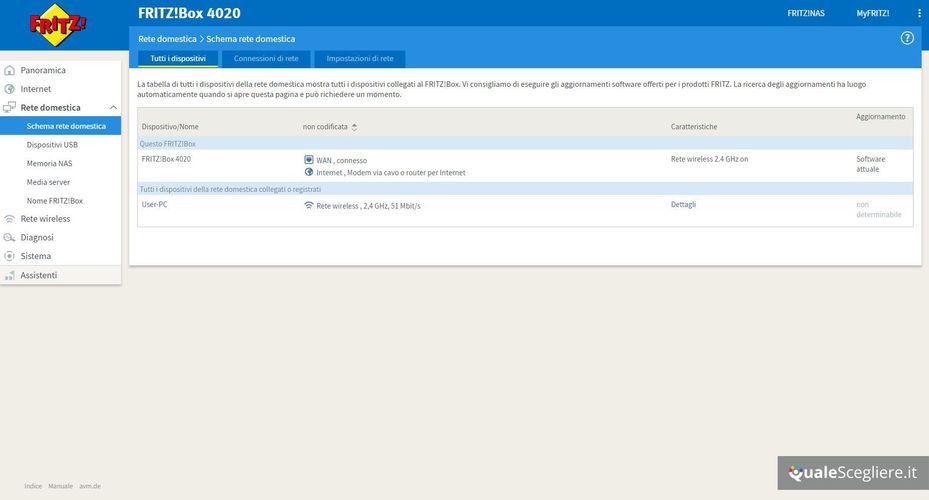Viewport: 929px width, 500px height.
Task: Open MyFRITZ! in the header
Action: tap(872, 13)
